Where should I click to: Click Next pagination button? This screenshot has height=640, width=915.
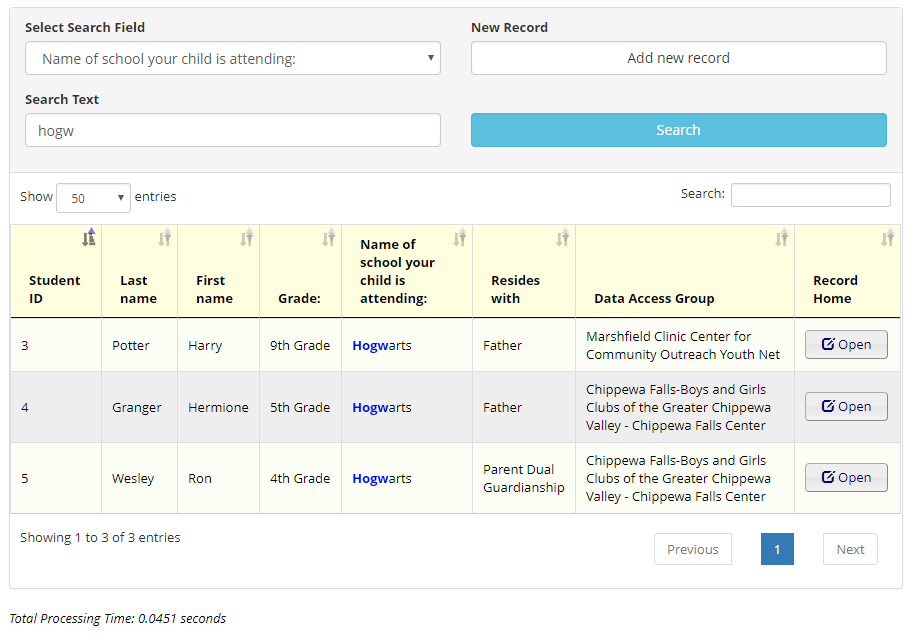(850, 549)
